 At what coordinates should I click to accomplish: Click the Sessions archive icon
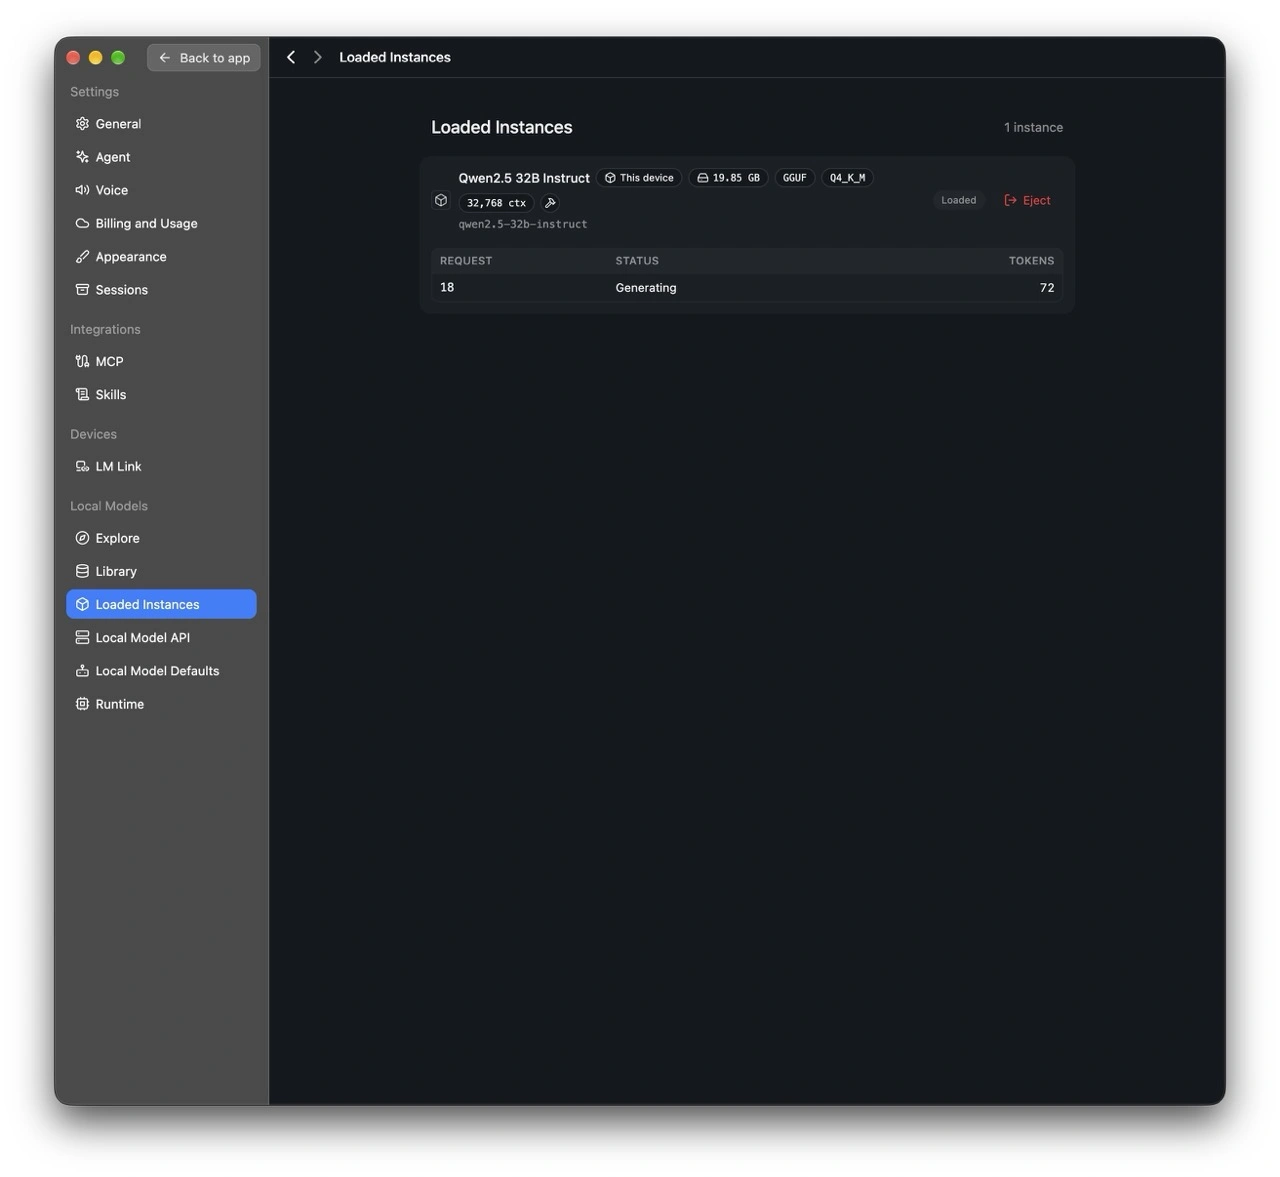pos(82,290)
